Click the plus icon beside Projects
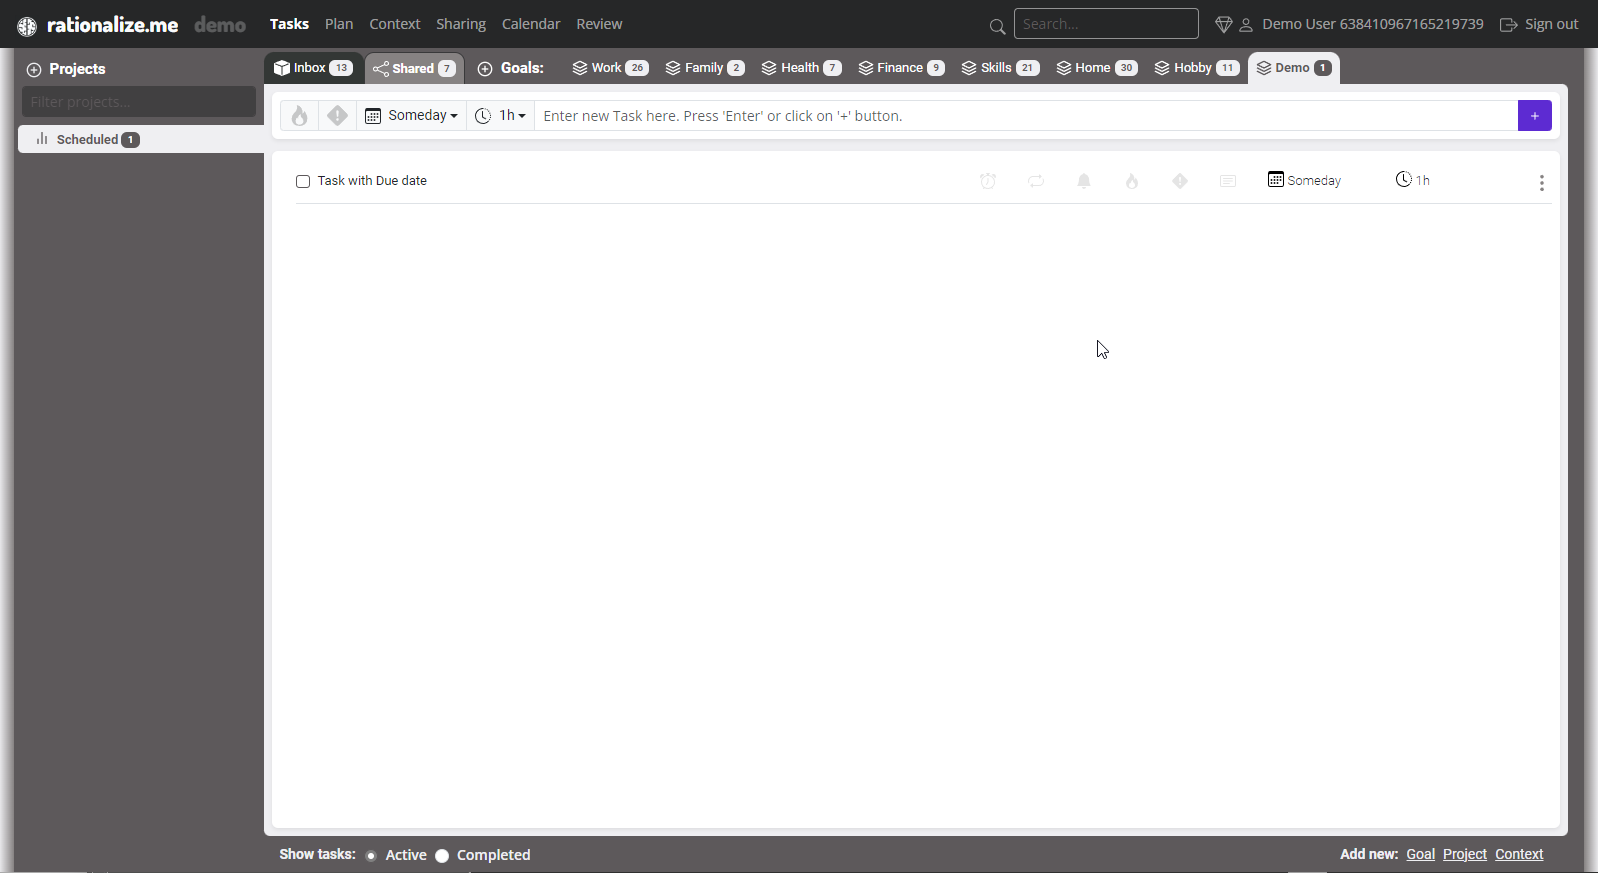1598x873 pixels. [34, 70]
